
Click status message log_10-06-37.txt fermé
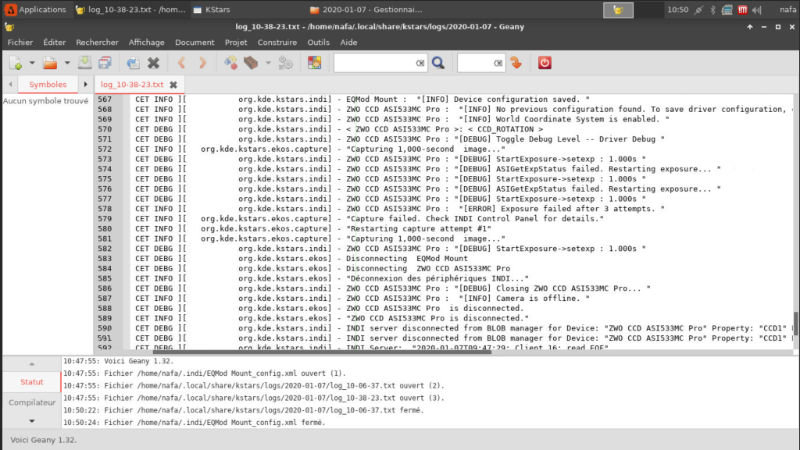point(244,410)
